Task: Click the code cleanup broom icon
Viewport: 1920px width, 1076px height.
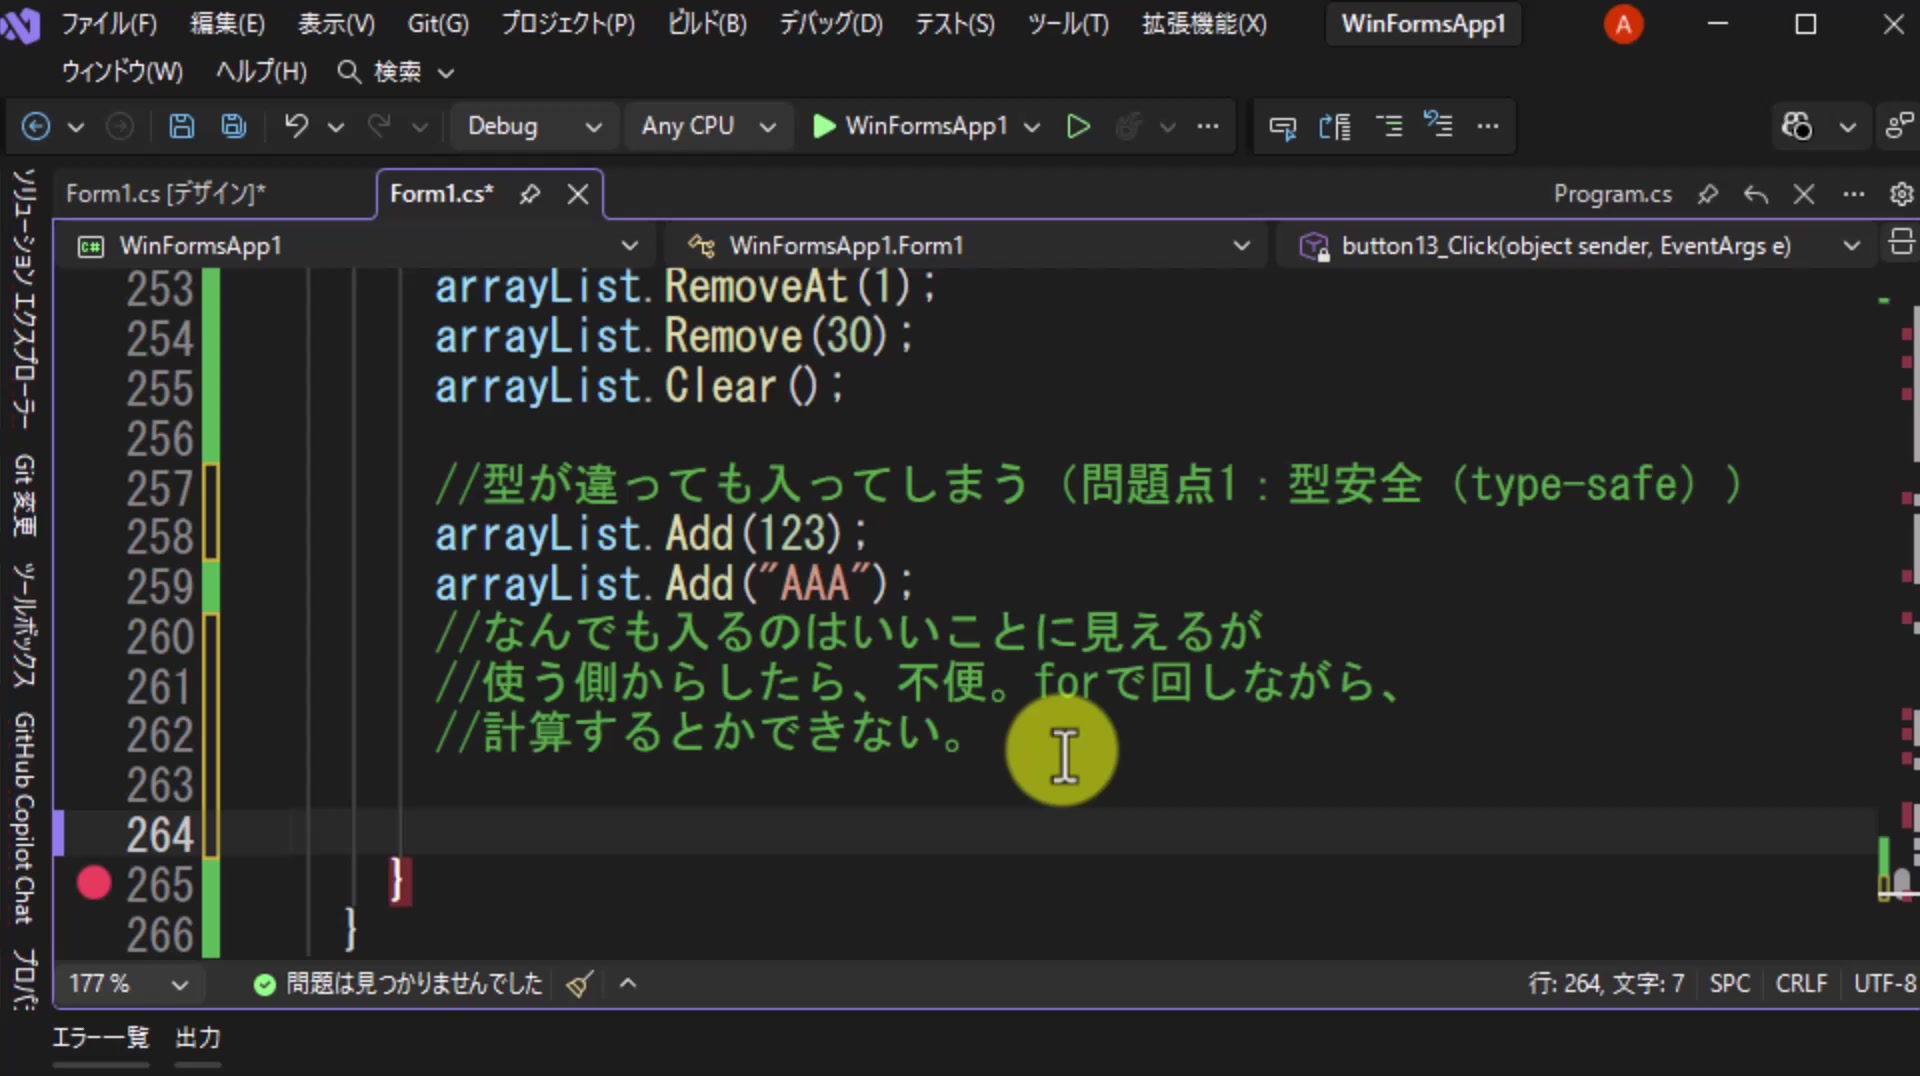Action: (x=579, y=984)
